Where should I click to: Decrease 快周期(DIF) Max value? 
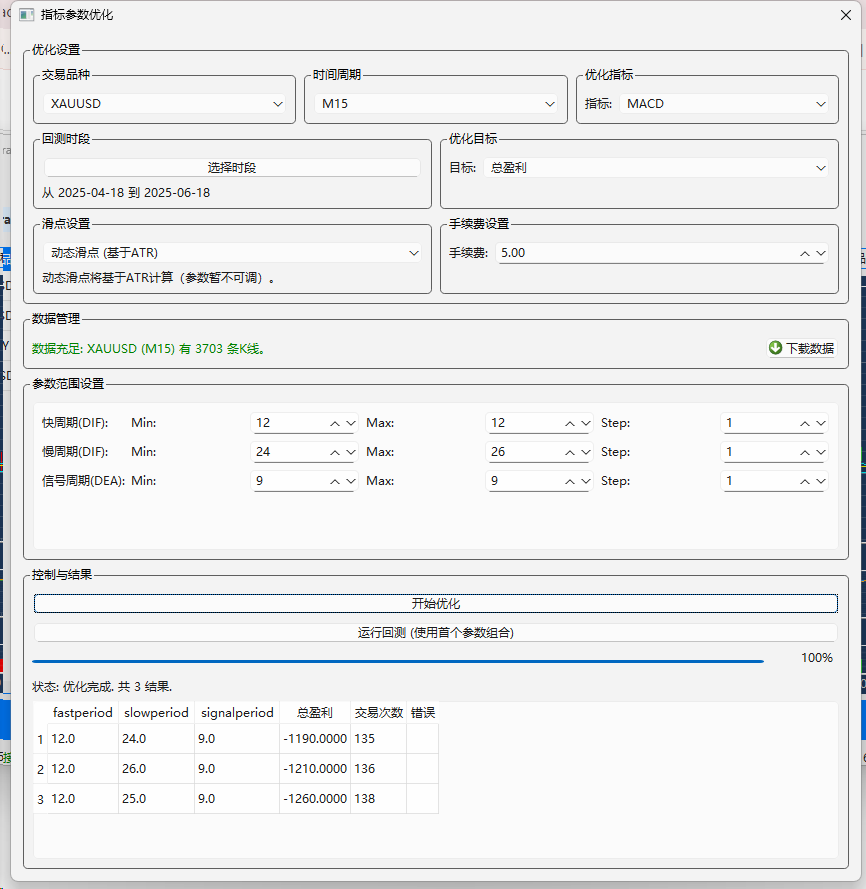coord(586,424)
